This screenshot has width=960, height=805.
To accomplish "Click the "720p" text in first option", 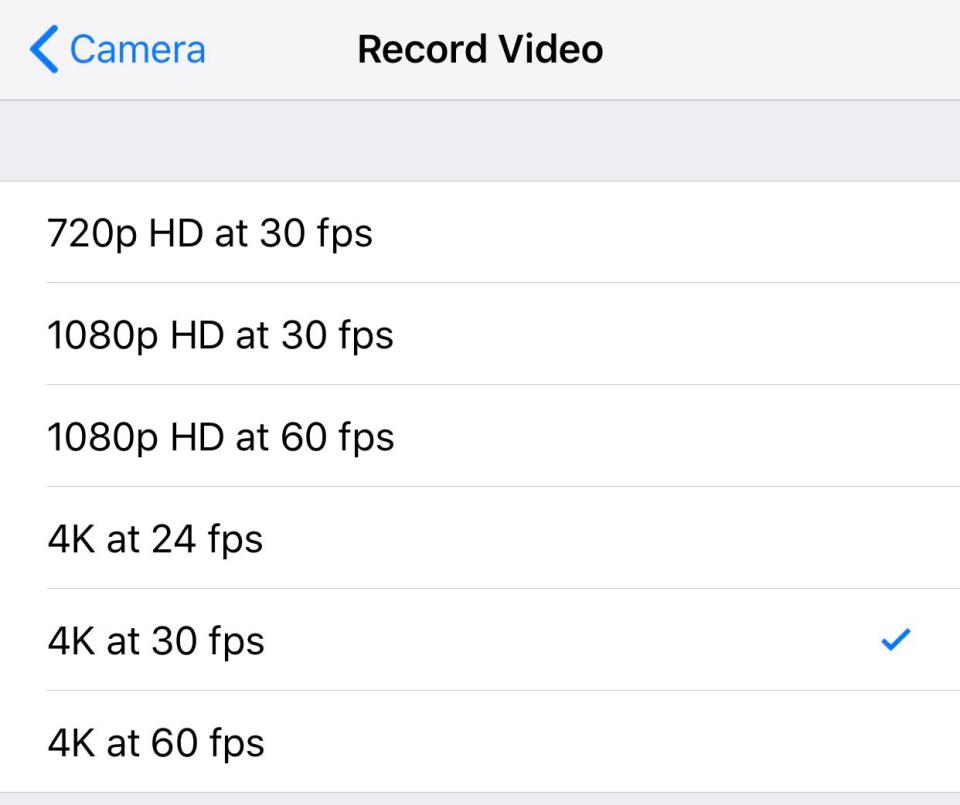I will pos(86,234).
